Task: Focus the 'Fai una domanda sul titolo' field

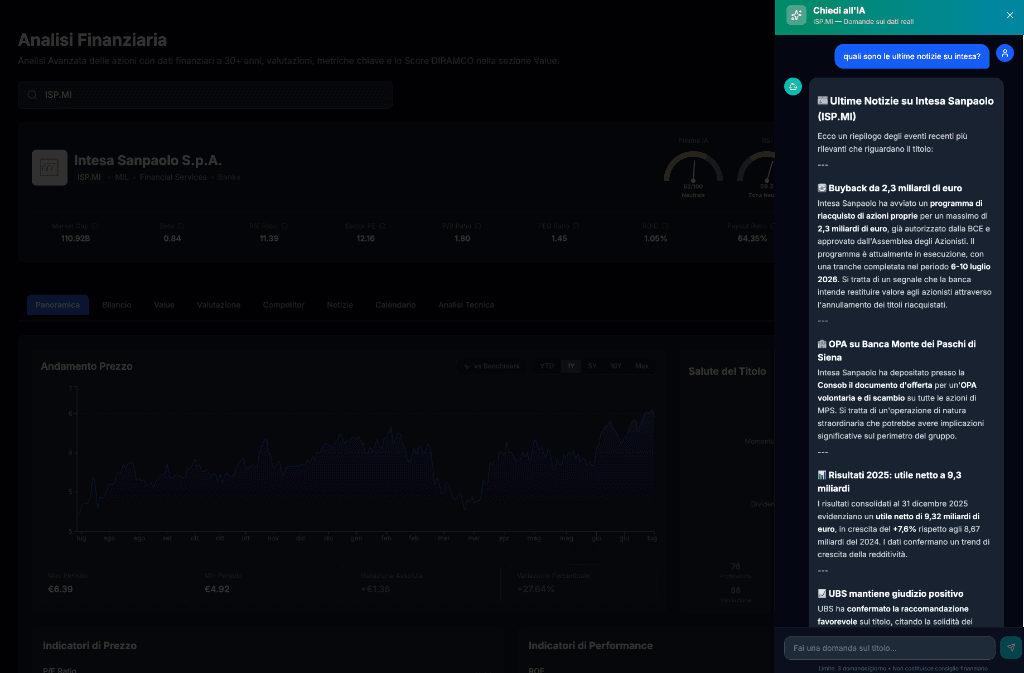Action: point(889,648)
